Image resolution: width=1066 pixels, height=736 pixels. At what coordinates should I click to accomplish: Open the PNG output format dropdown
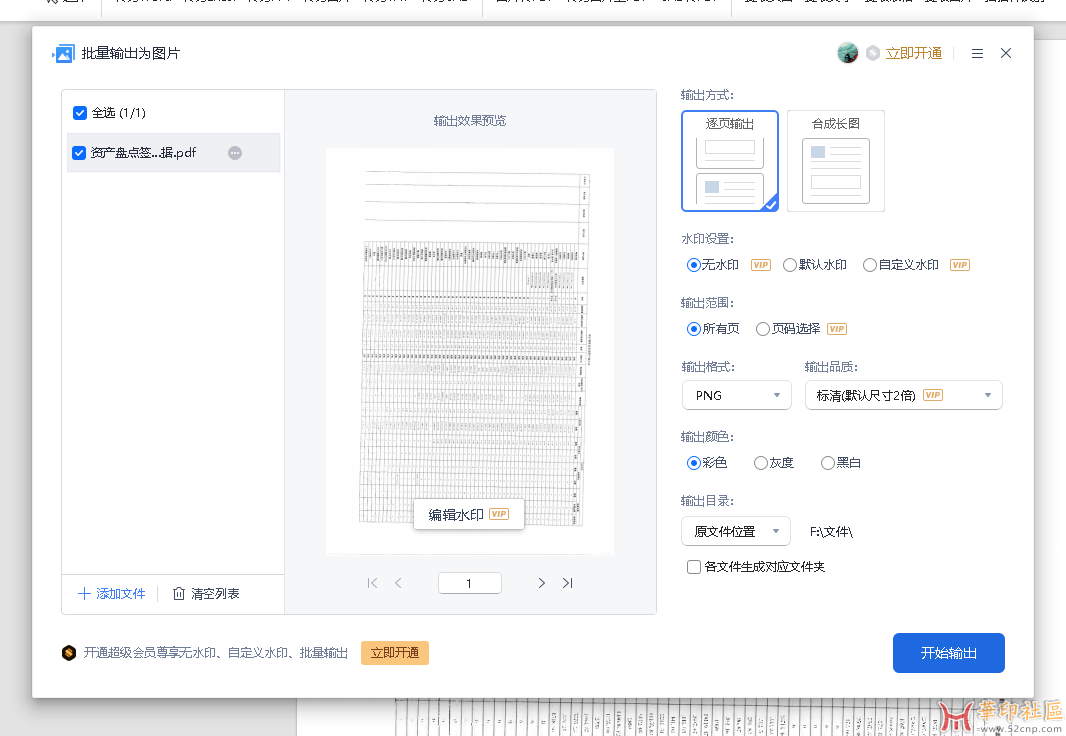(x=736, y=395)
